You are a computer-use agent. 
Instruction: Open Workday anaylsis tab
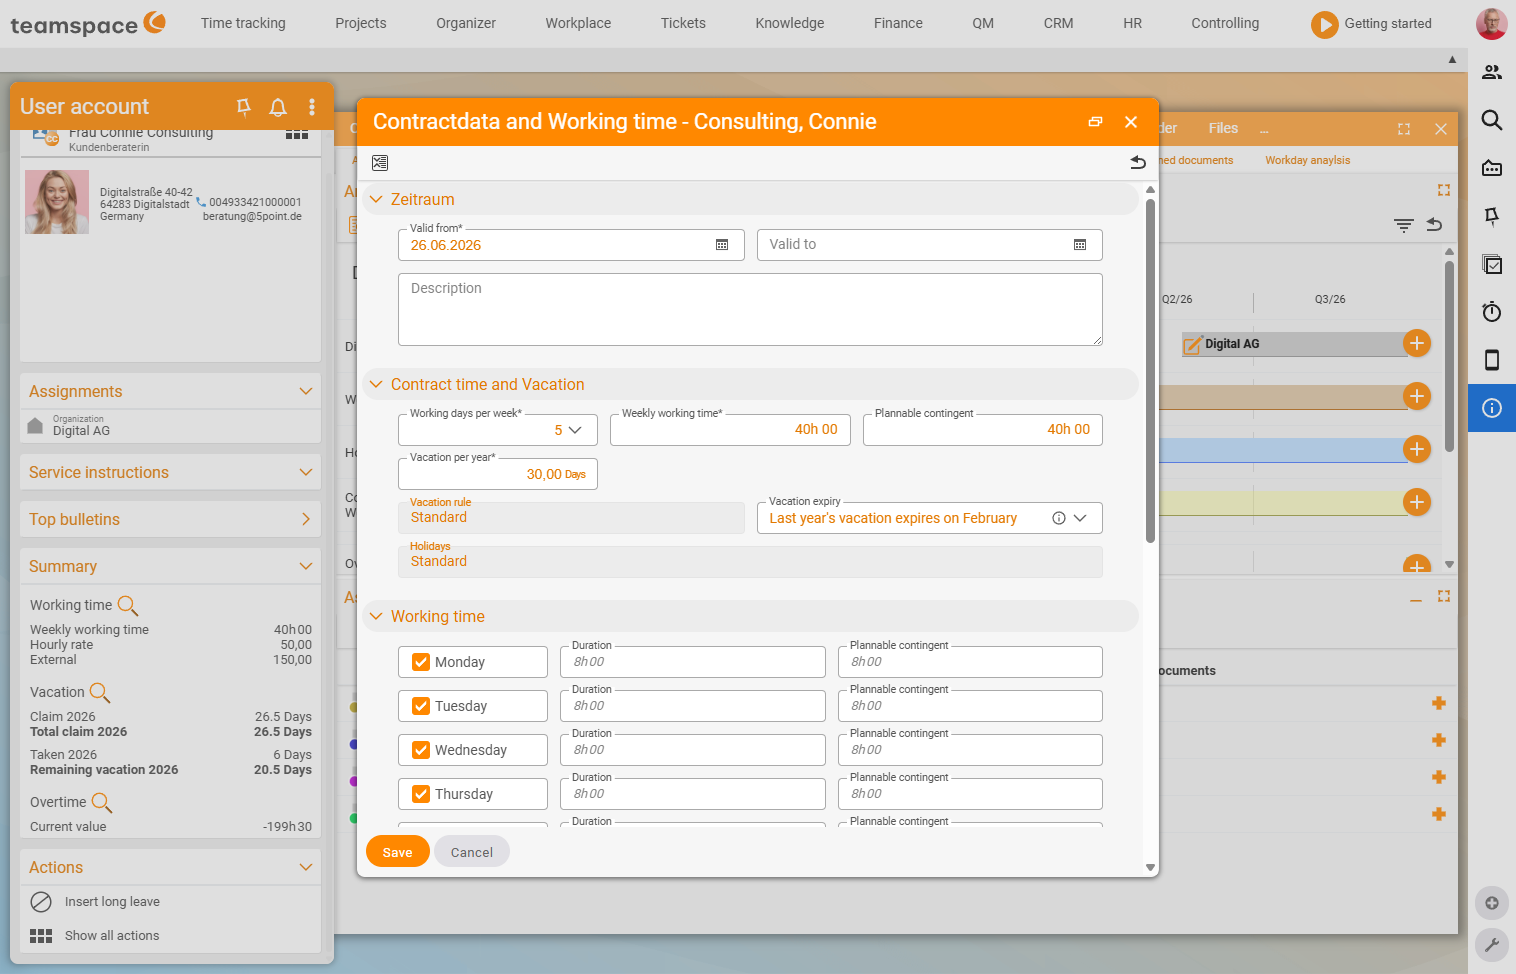point(1307,160)
